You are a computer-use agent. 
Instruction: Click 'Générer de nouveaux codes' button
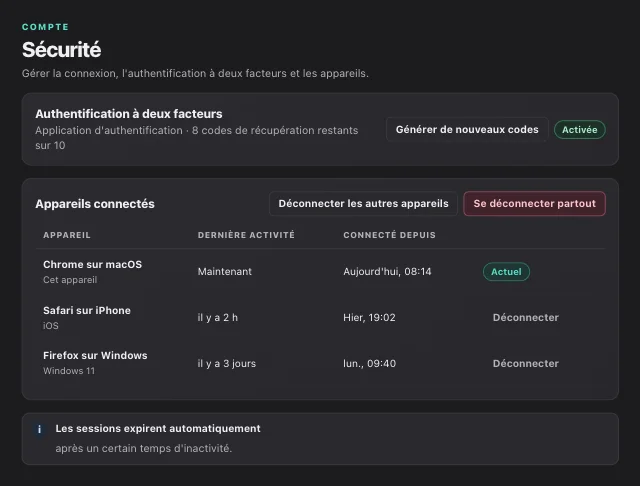point(467,130)
